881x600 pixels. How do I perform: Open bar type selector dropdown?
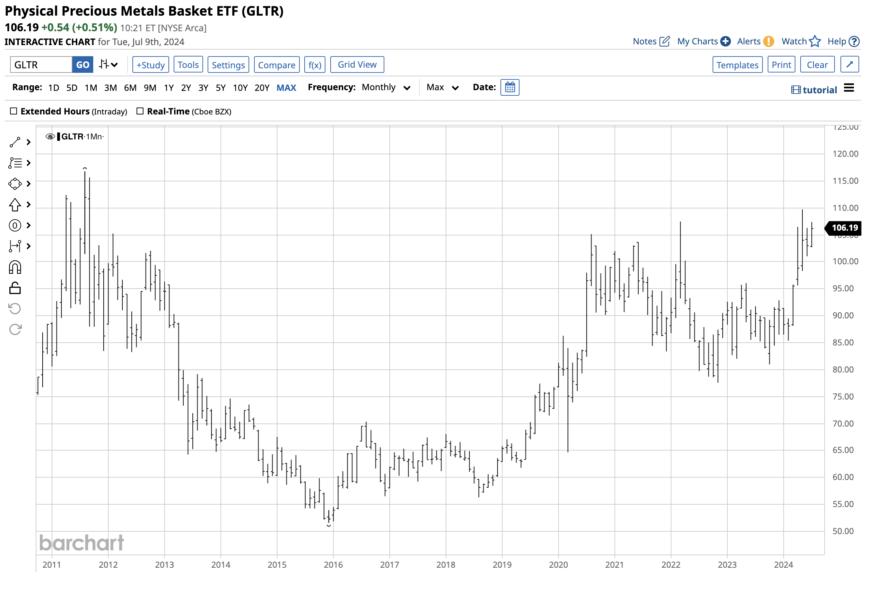(108, 65)
